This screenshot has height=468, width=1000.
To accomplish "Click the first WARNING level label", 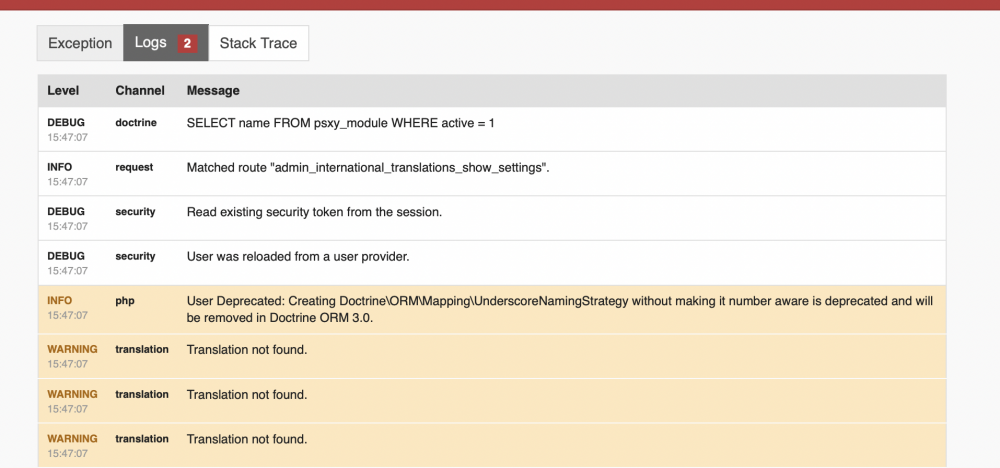I will click(72, 349).
